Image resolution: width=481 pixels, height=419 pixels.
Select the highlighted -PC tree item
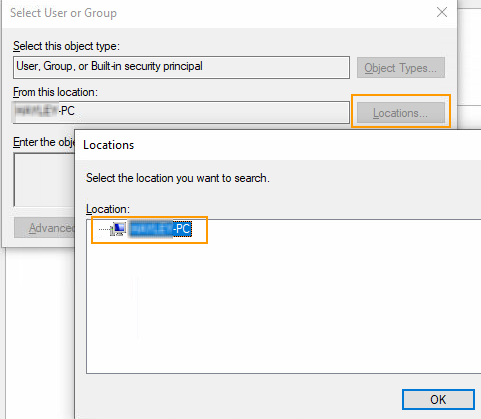tap(160, 229)
